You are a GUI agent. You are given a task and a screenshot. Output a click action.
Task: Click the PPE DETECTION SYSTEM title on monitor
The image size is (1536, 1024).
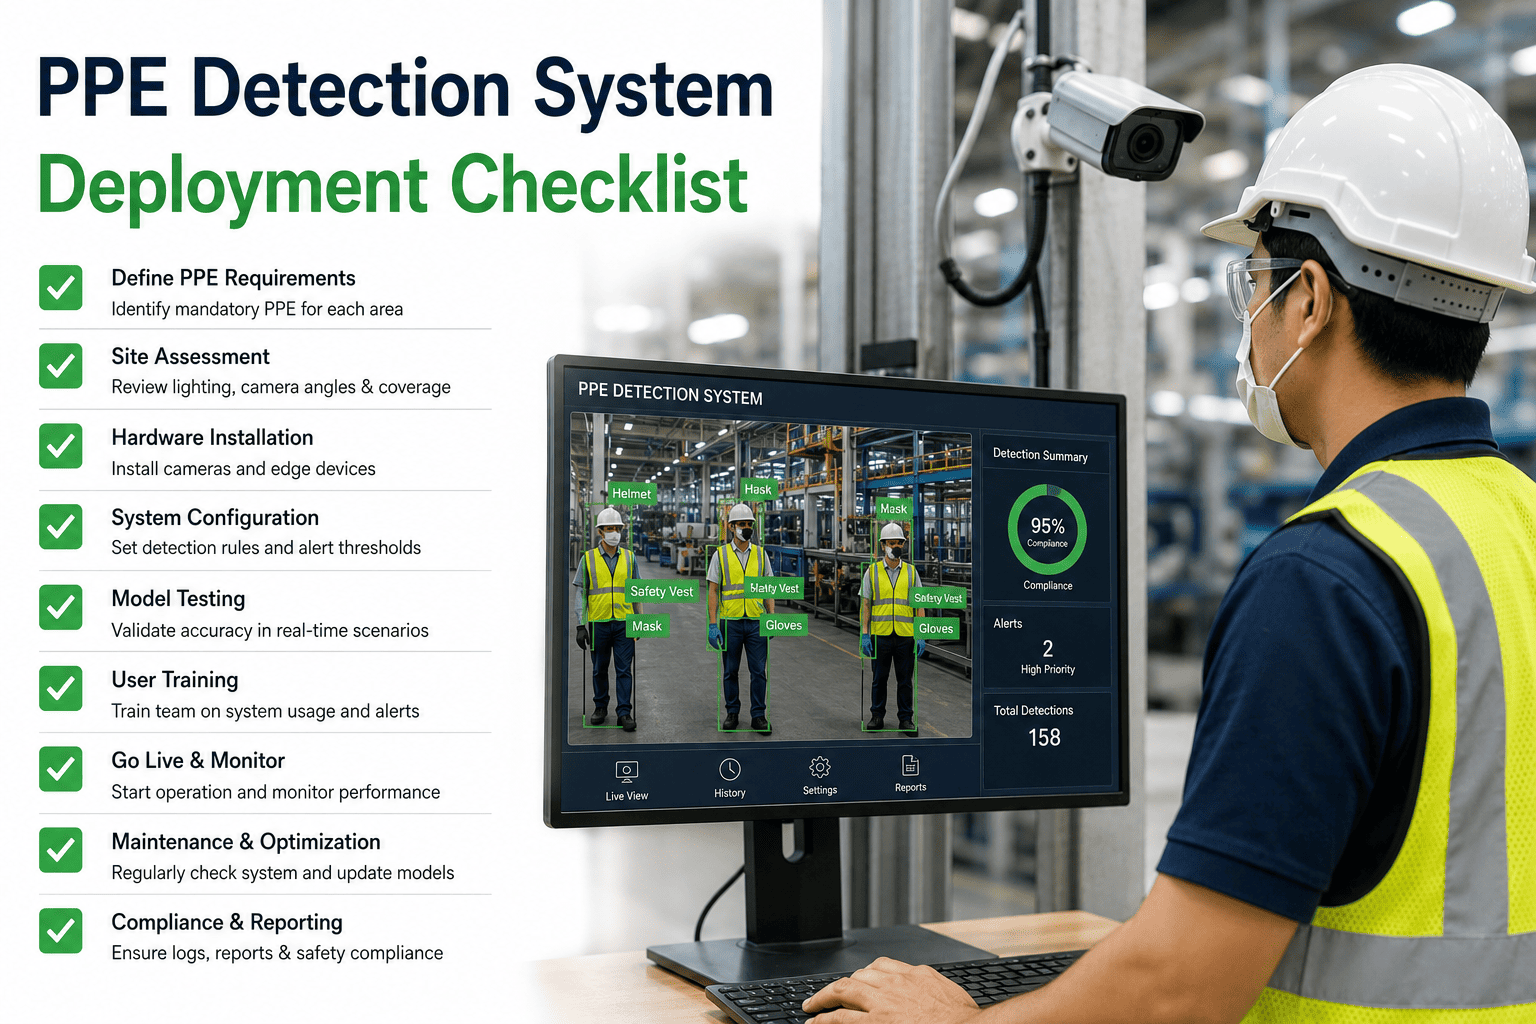click(670, 393)
